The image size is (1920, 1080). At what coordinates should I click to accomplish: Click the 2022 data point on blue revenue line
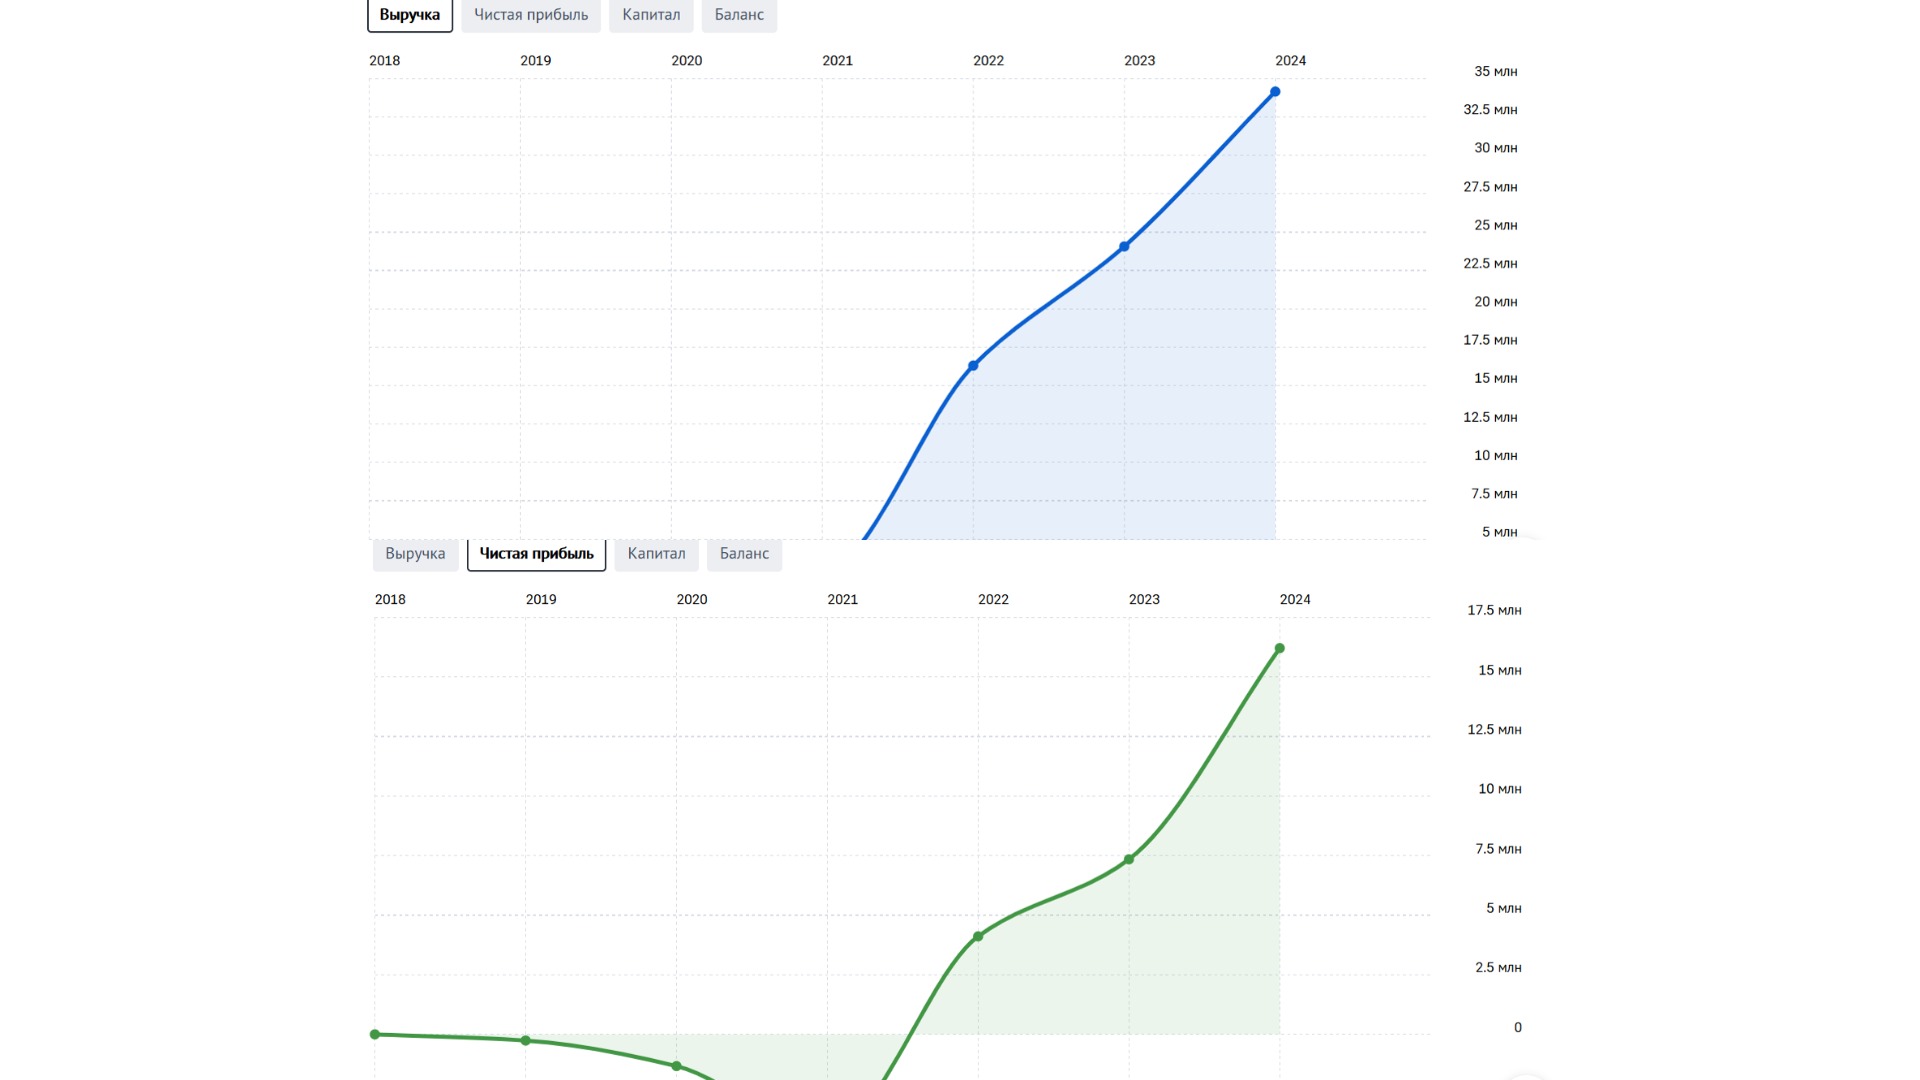coord(973,366)
